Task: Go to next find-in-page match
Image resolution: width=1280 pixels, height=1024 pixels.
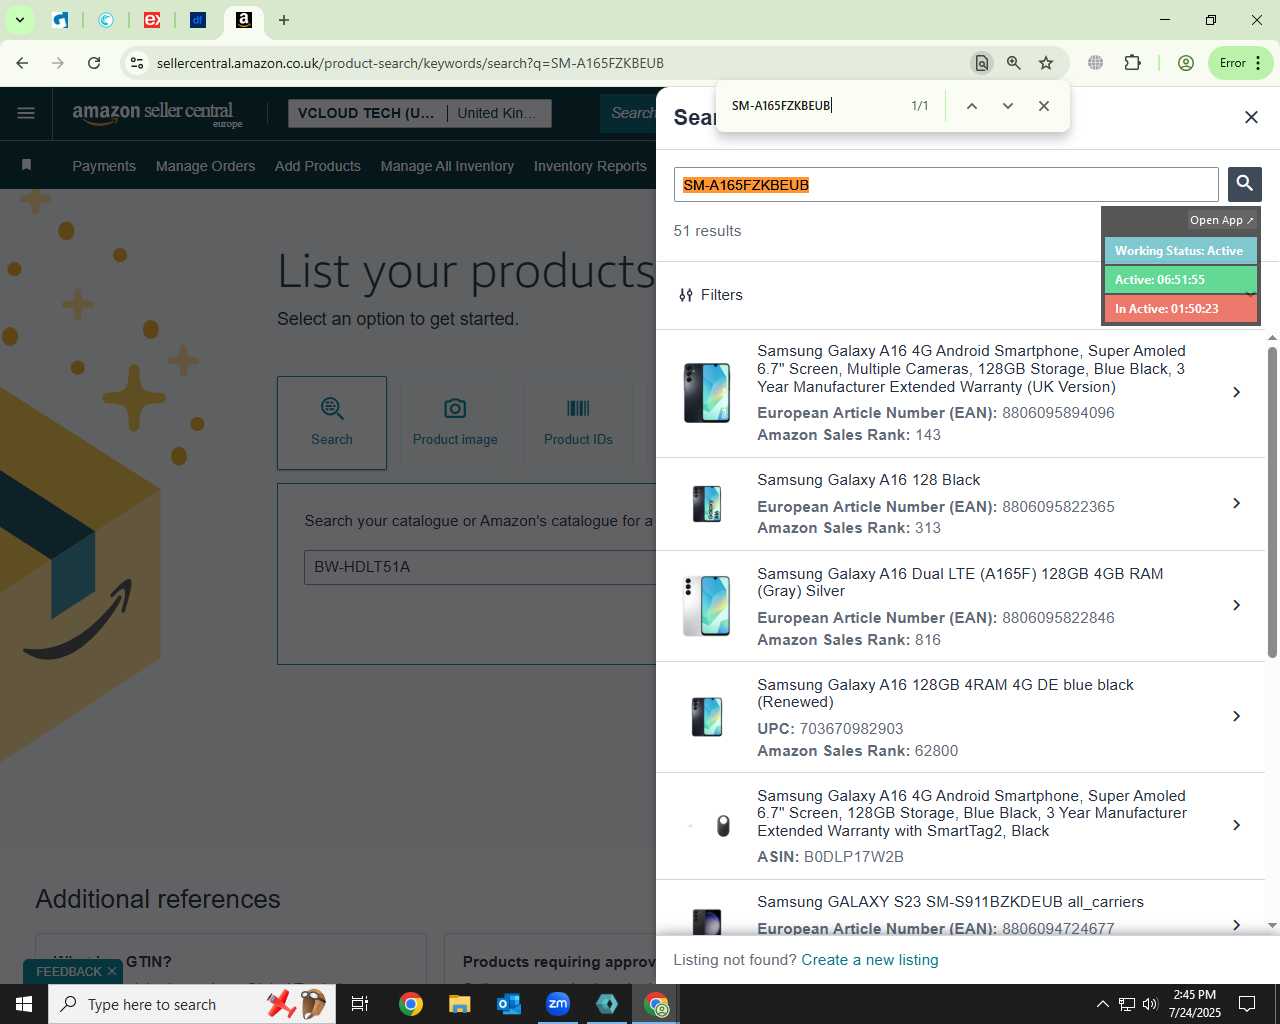Action: coord(1007,106)
